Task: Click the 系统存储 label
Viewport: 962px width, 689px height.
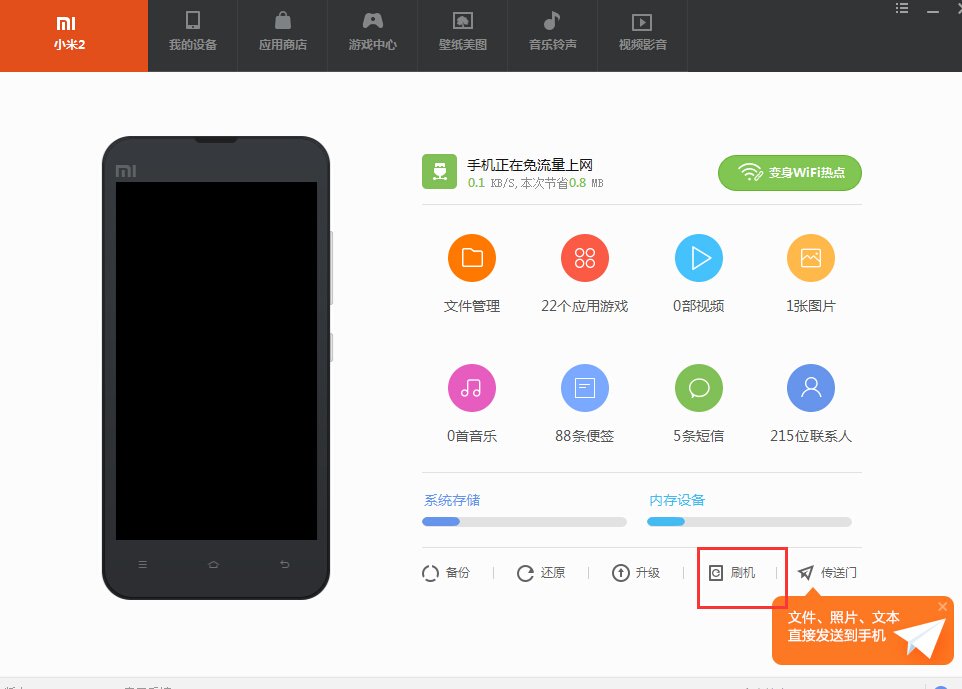Action: click(x=452, y=501)
